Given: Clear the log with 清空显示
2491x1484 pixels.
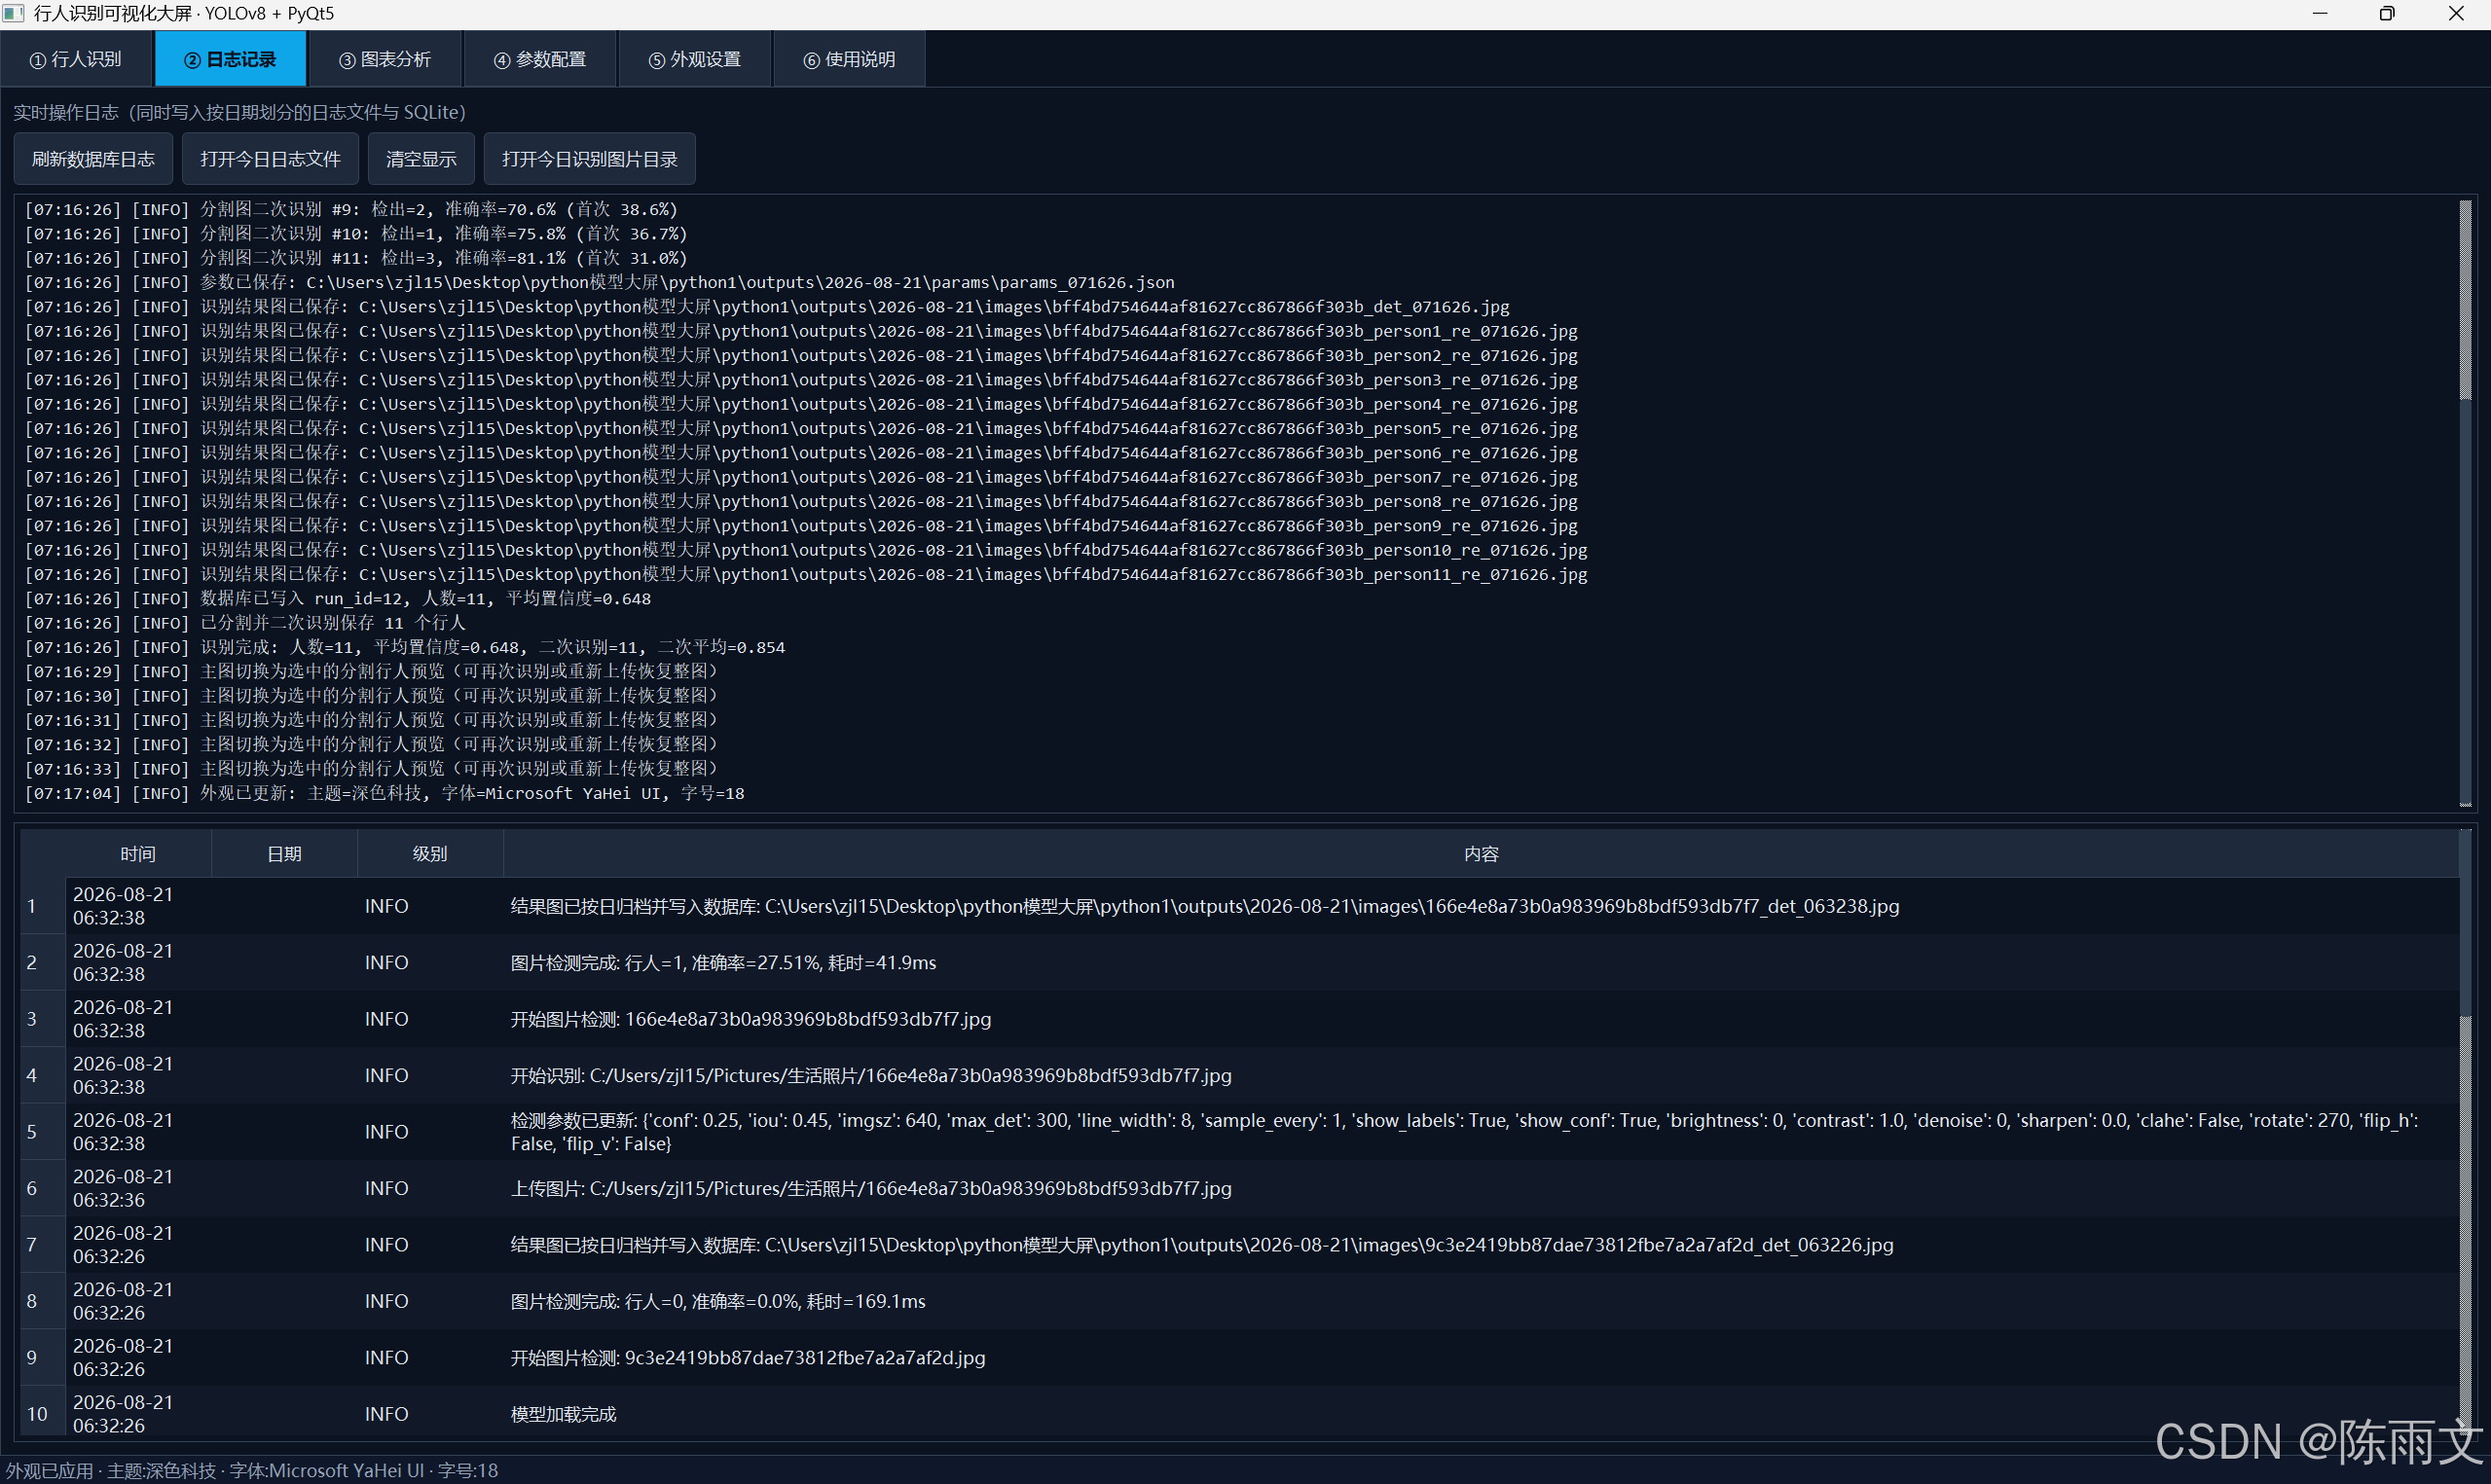Looking at the screenshot, I should [421, 159].
